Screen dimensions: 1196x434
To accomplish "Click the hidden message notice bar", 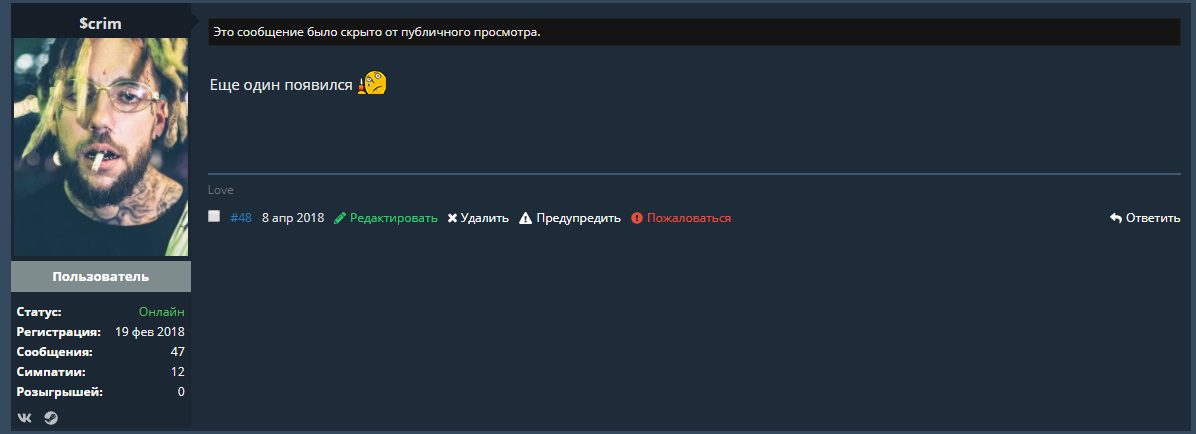I will tap(694, 32).
